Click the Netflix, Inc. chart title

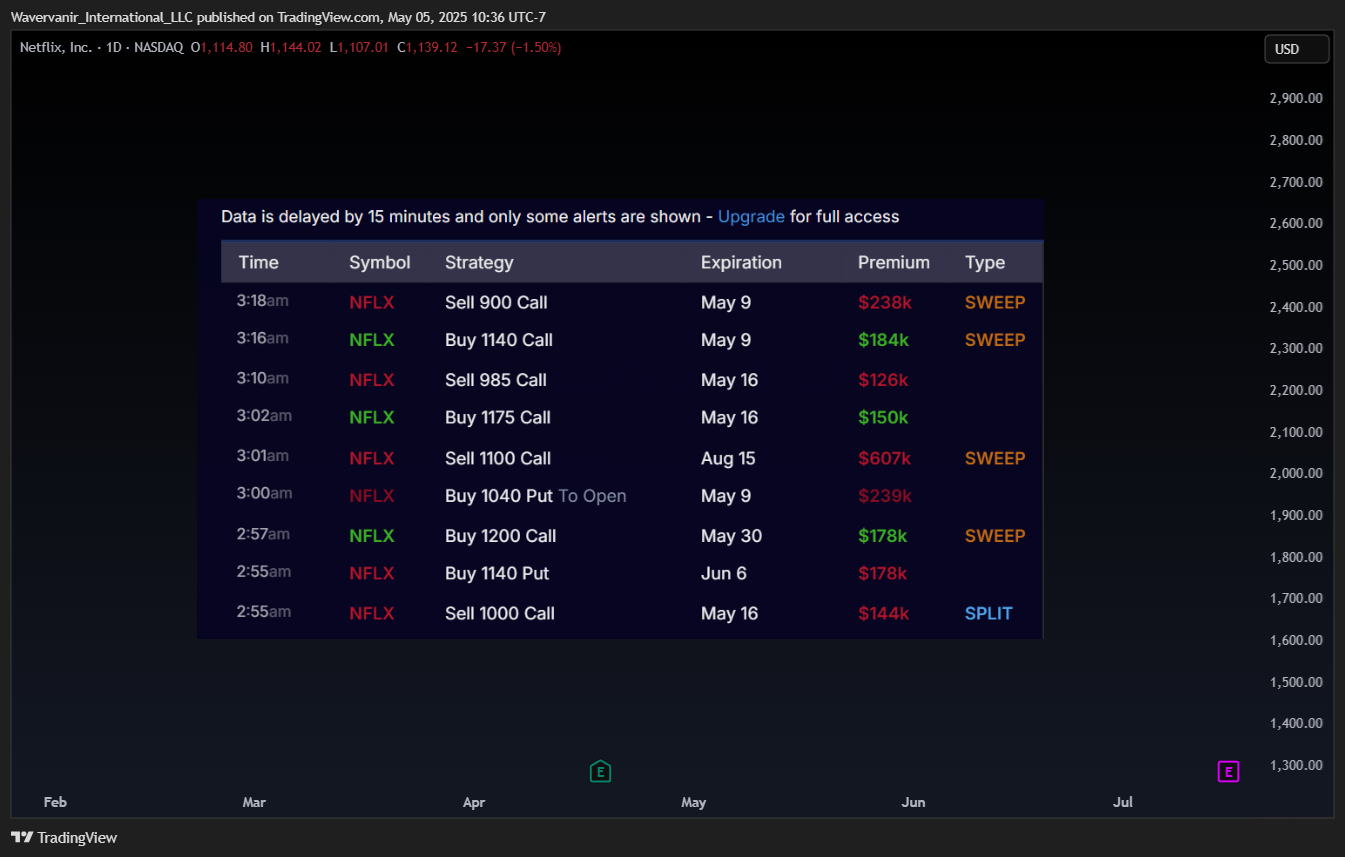click(55, 47)
